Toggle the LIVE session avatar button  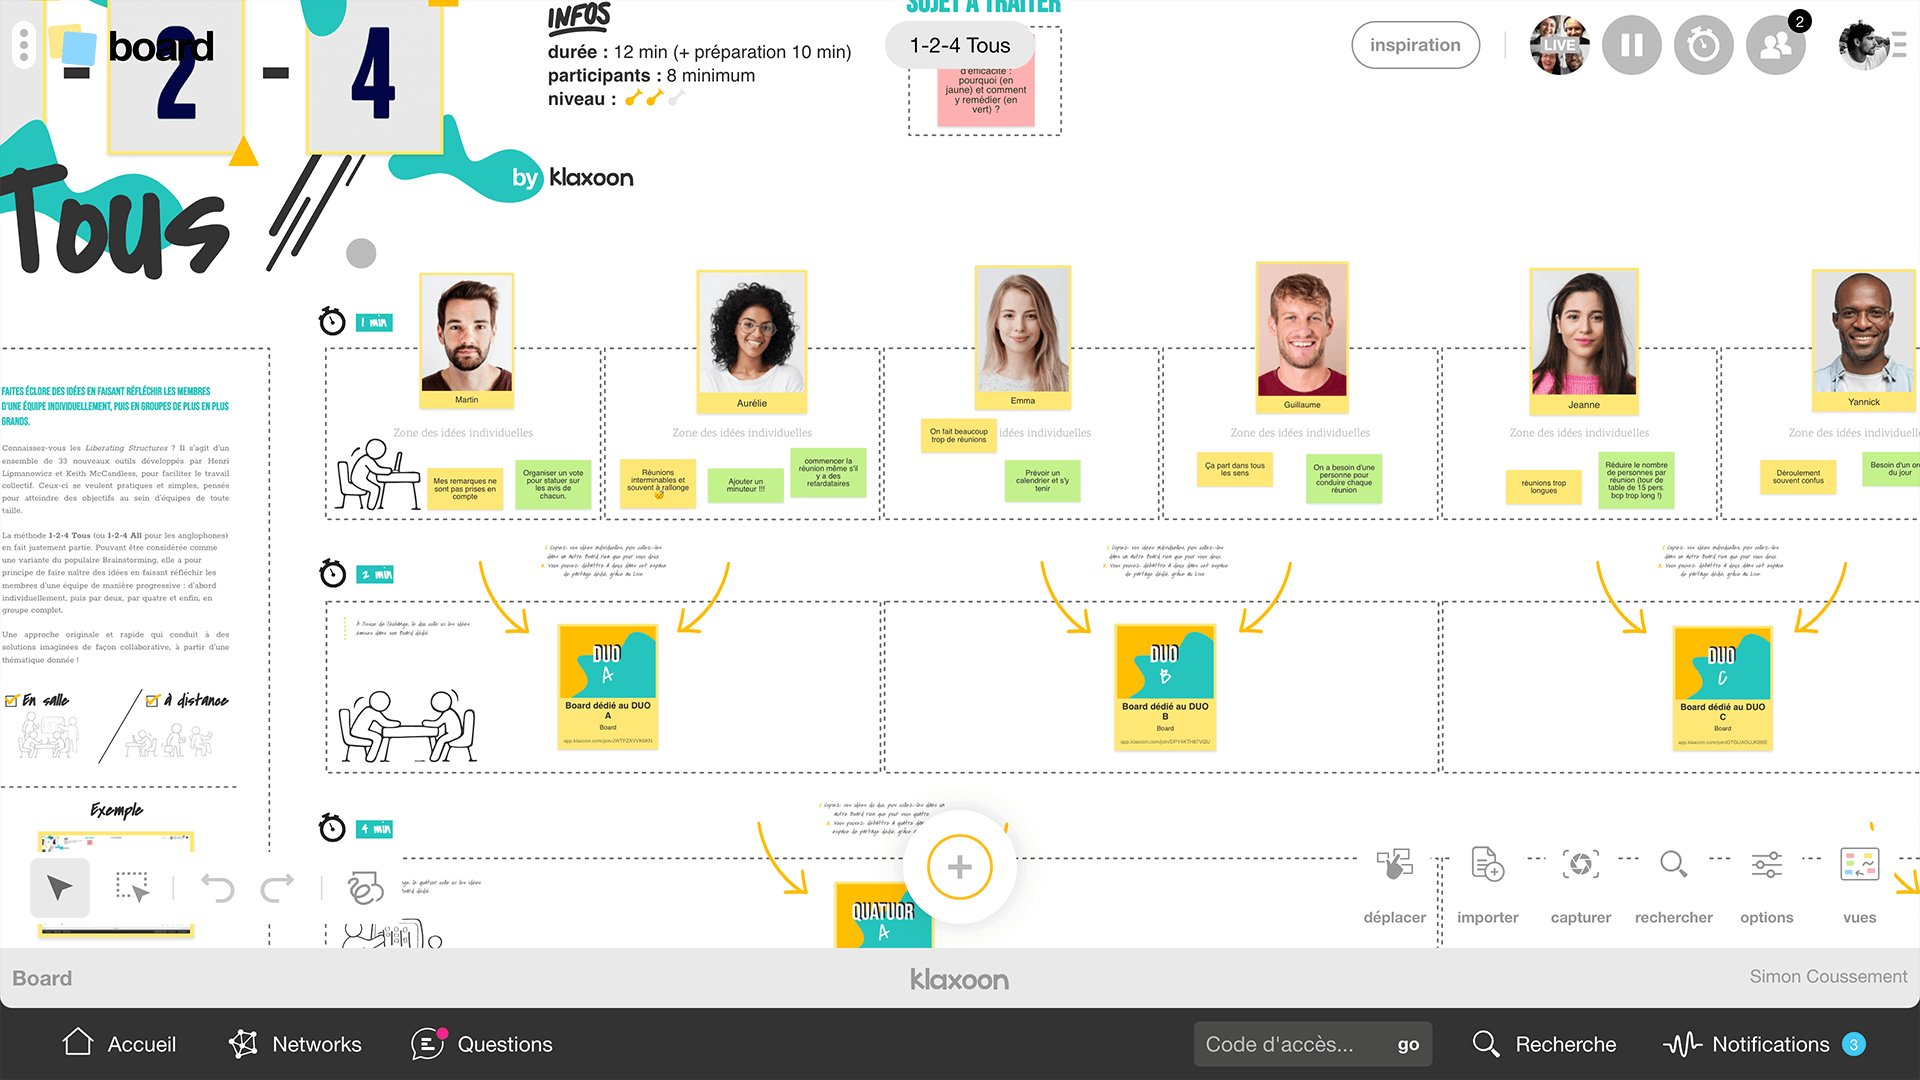(x=1559, y=45)
